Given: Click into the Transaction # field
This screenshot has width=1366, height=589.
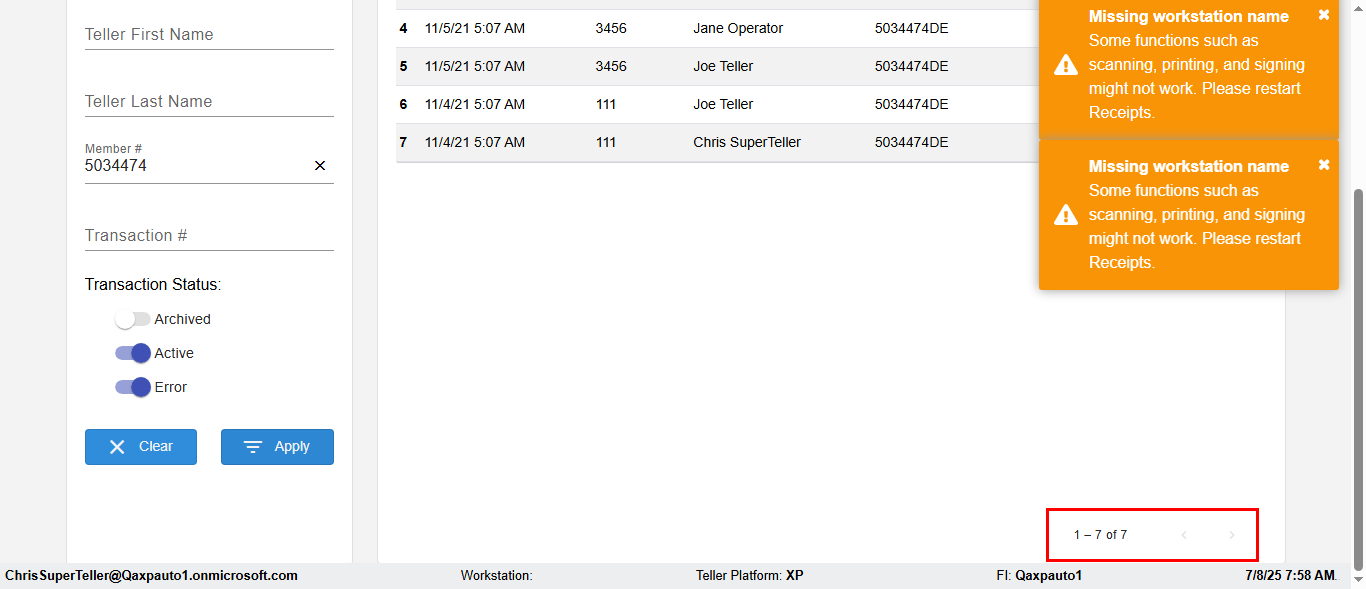Looking at the screenshot, I should (209, 236).
